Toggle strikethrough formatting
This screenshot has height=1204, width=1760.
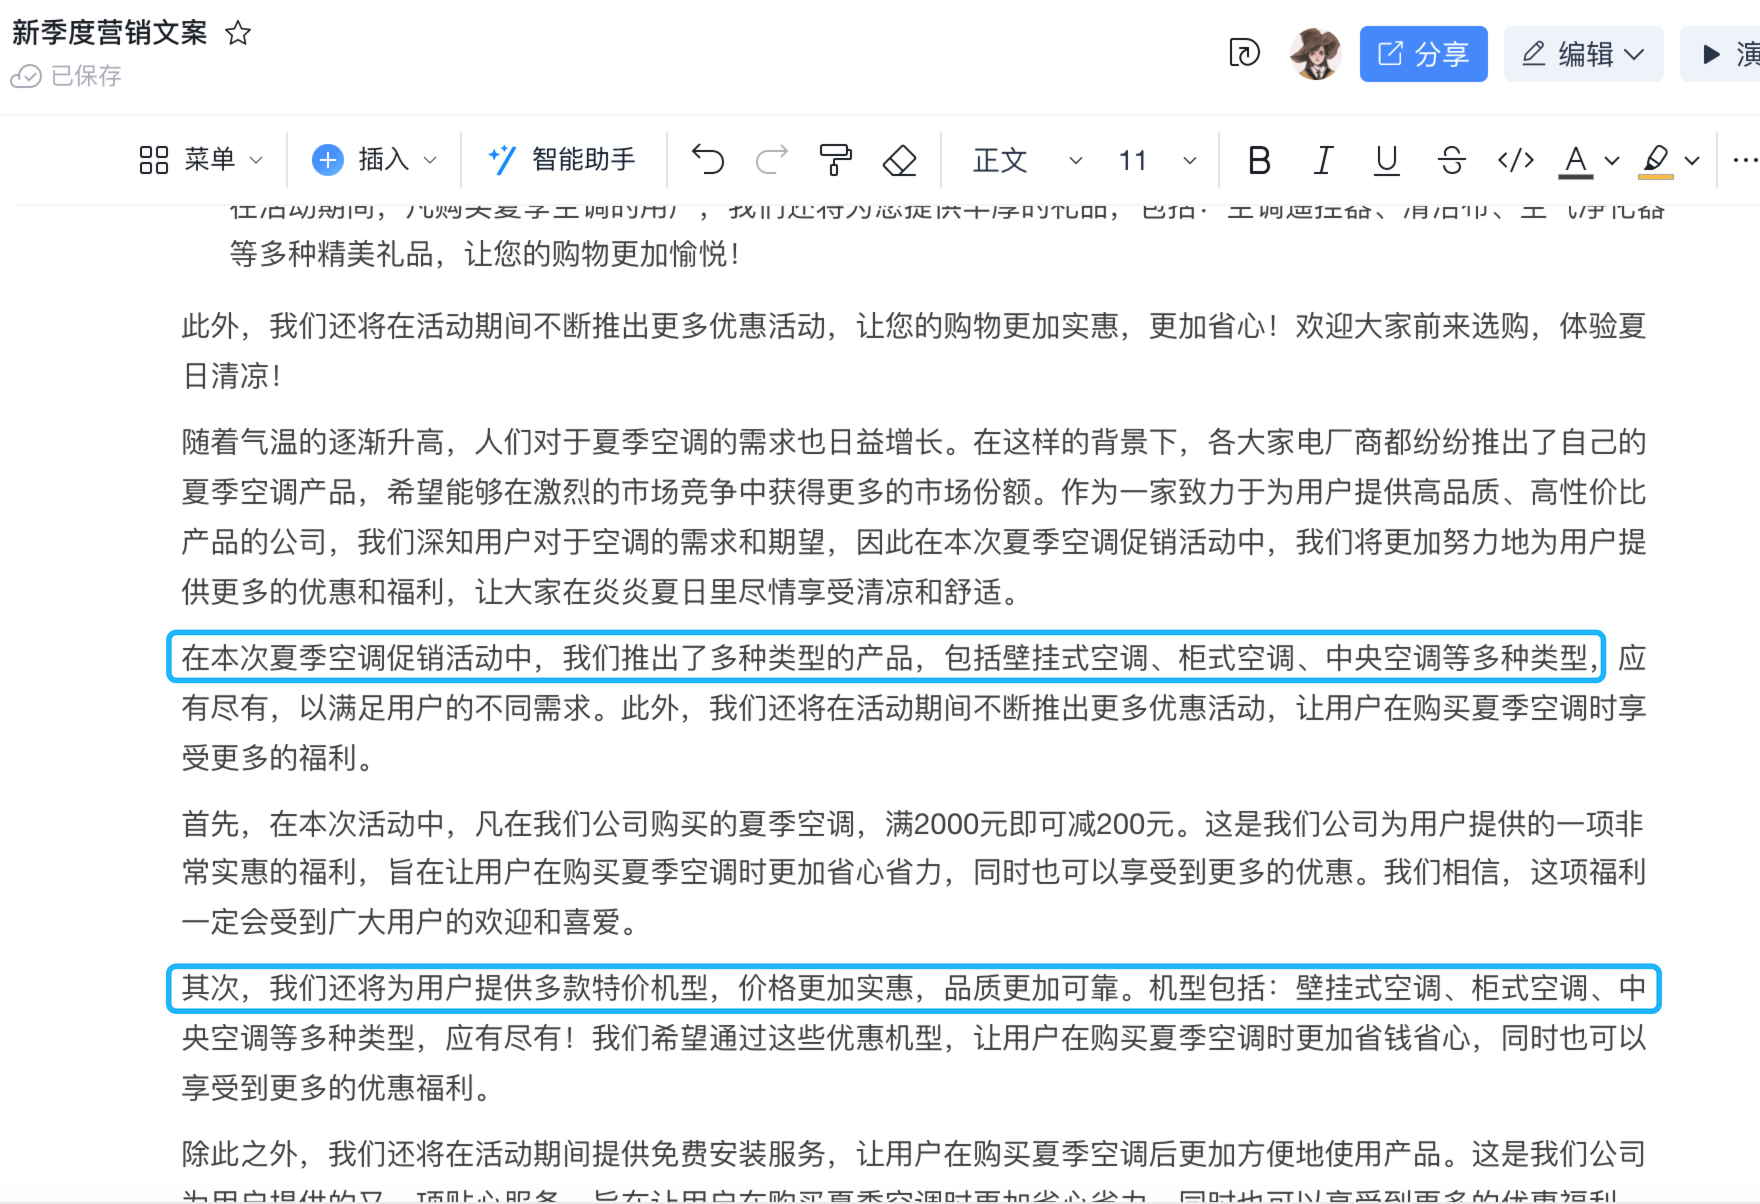(x=1451, y=160)
